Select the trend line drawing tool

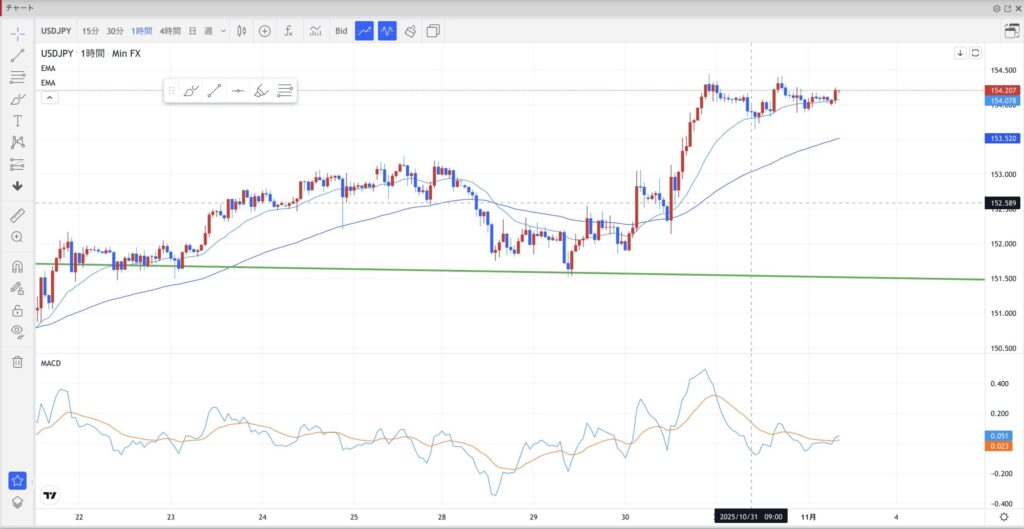pos(17,55)
